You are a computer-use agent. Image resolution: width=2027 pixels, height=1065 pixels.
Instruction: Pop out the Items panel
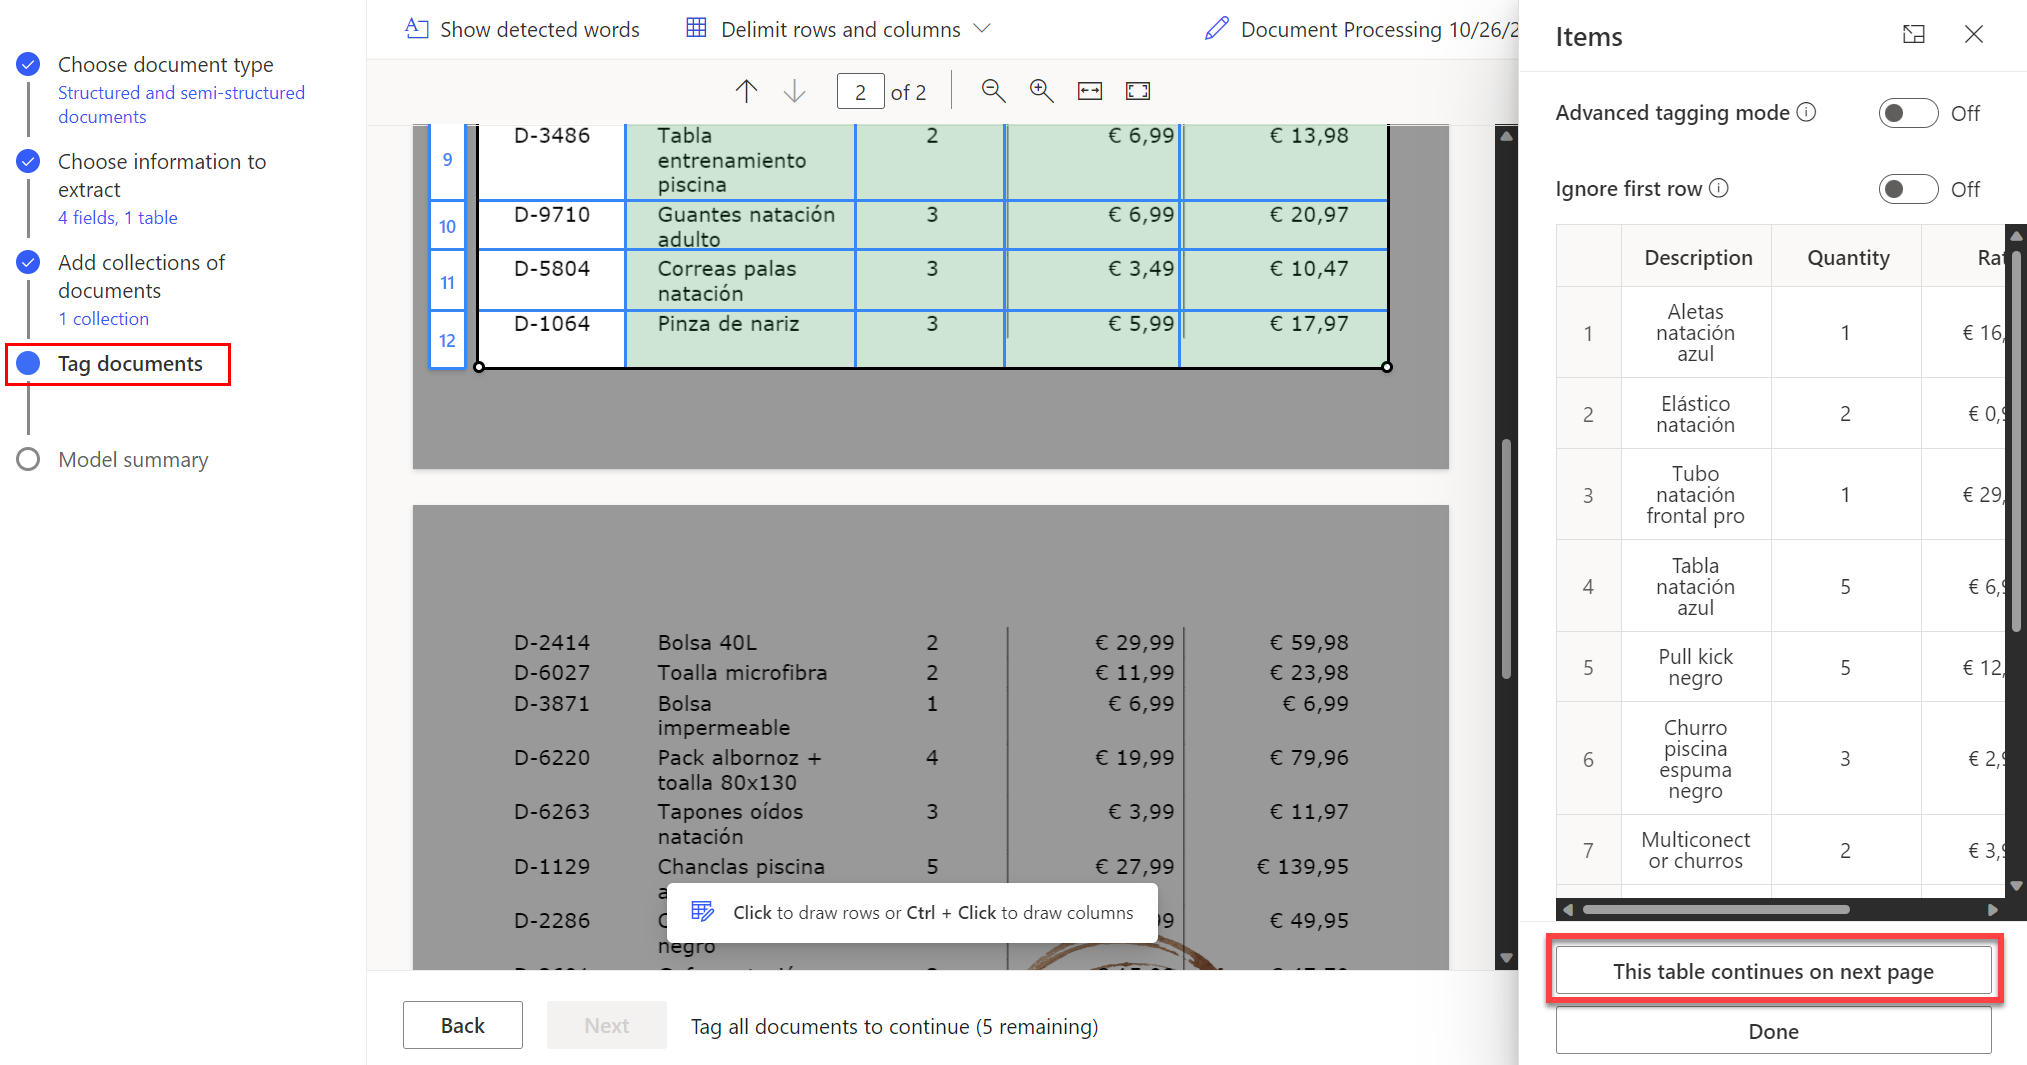tap(1913, 34)
